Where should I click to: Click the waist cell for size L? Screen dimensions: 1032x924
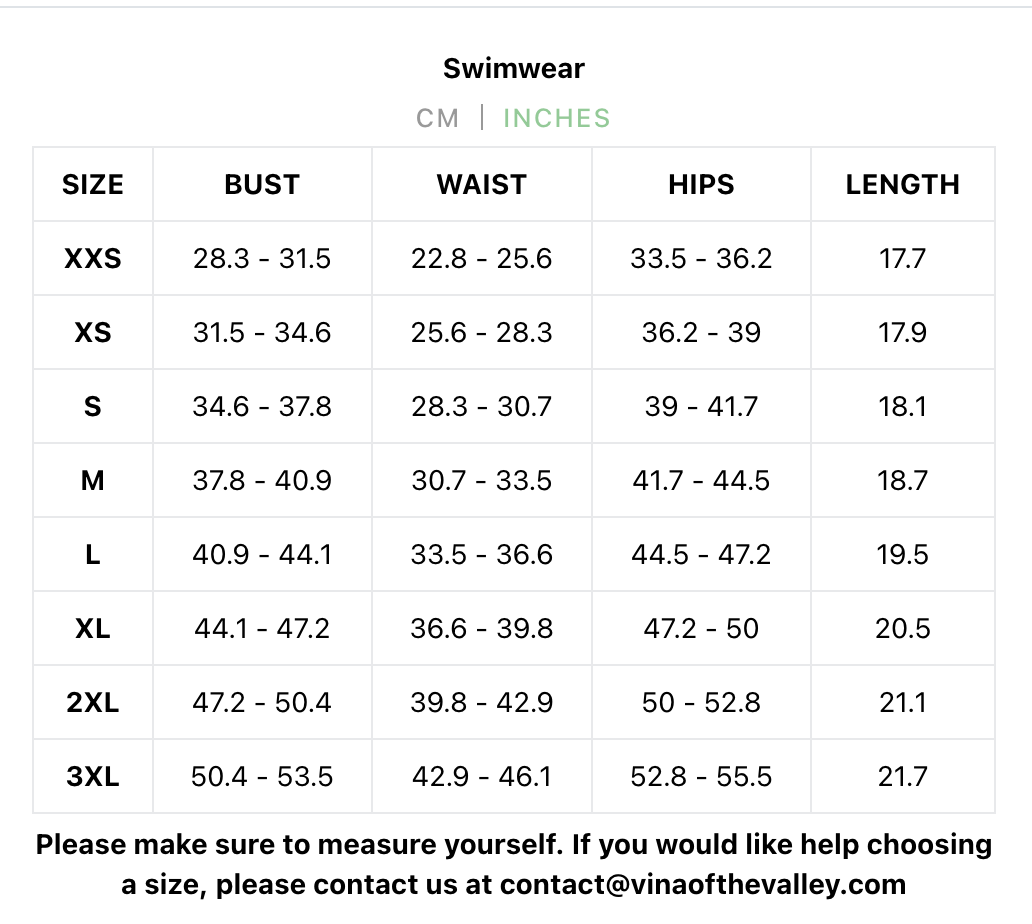(481, 555)
